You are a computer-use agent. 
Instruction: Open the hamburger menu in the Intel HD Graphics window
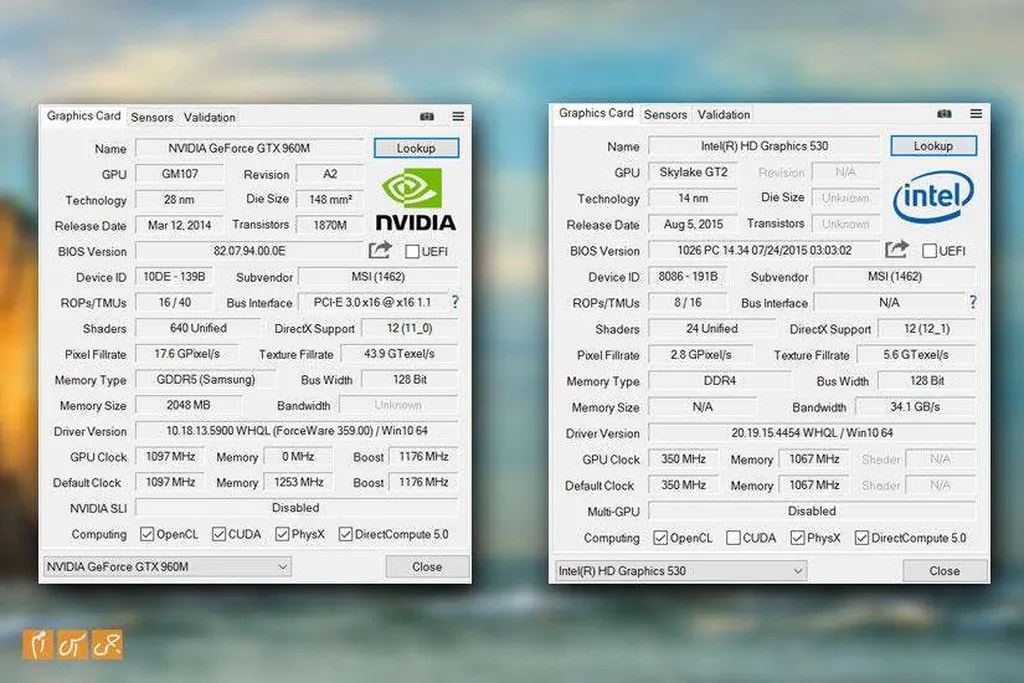(x=974, y=114)
